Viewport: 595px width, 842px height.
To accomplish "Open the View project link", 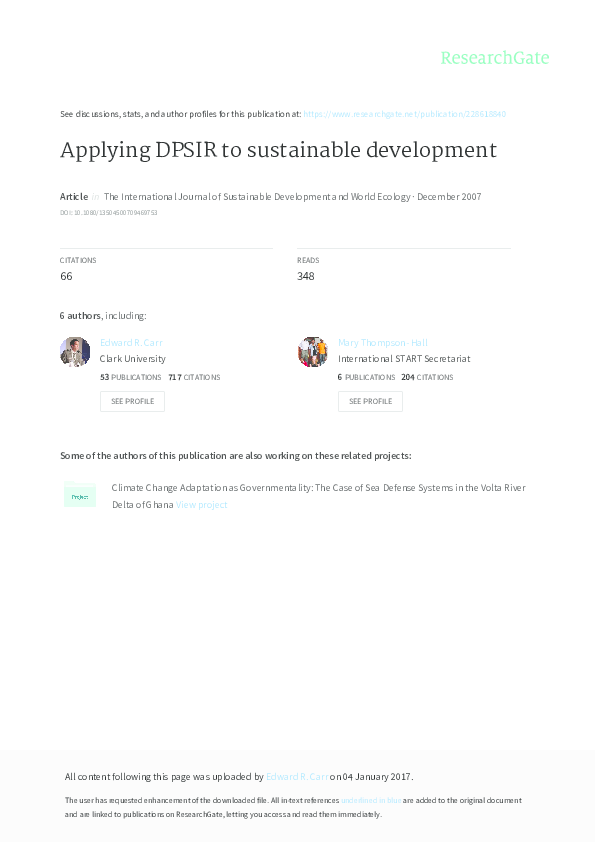I will coord(201,505).
